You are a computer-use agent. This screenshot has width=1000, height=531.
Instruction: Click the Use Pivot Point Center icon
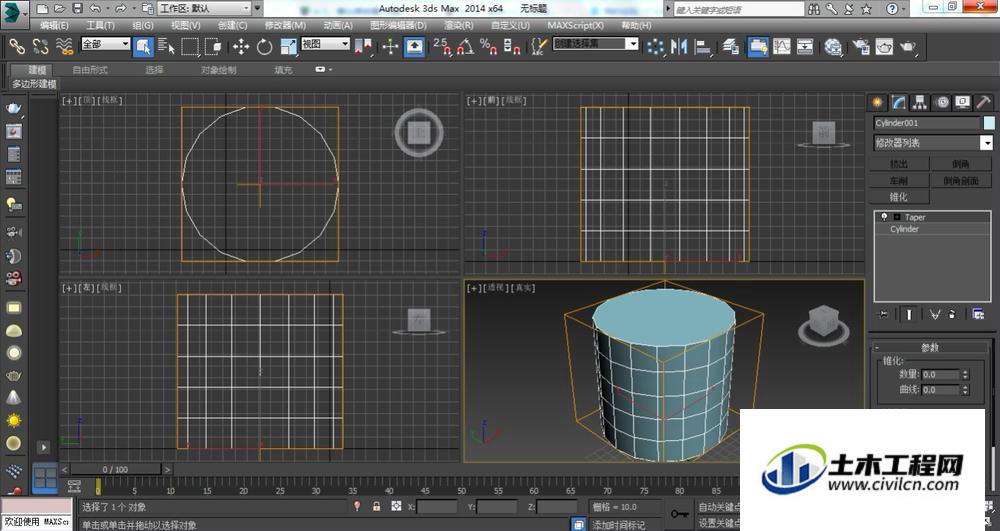[363, 47]
